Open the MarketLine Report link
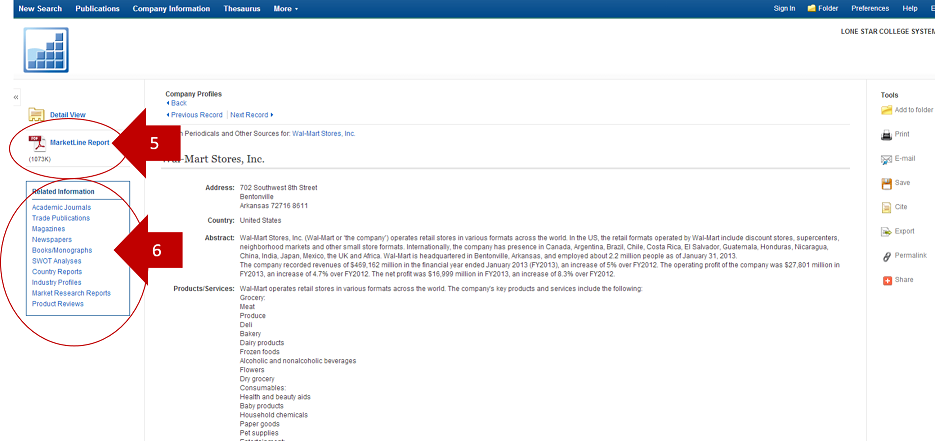Image resolution: width=935 pixels, height=441 pixels. tap(80, 142)
